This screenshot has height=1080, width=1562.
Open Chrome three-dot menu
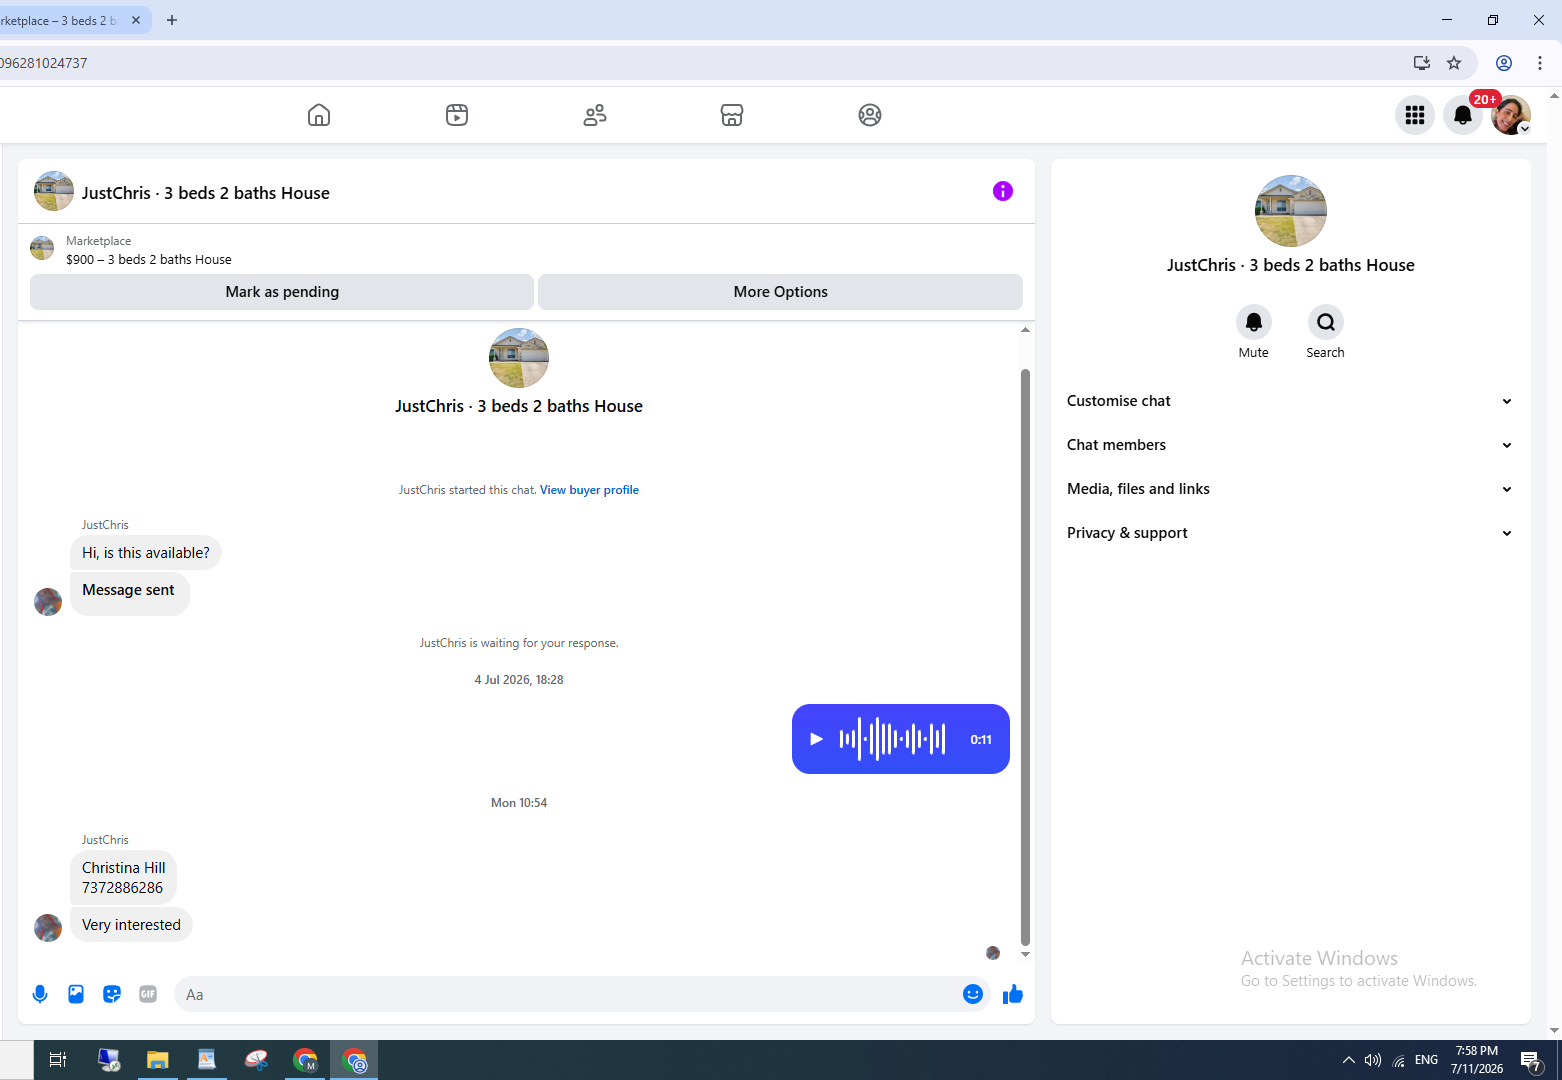pos(1540,63)
